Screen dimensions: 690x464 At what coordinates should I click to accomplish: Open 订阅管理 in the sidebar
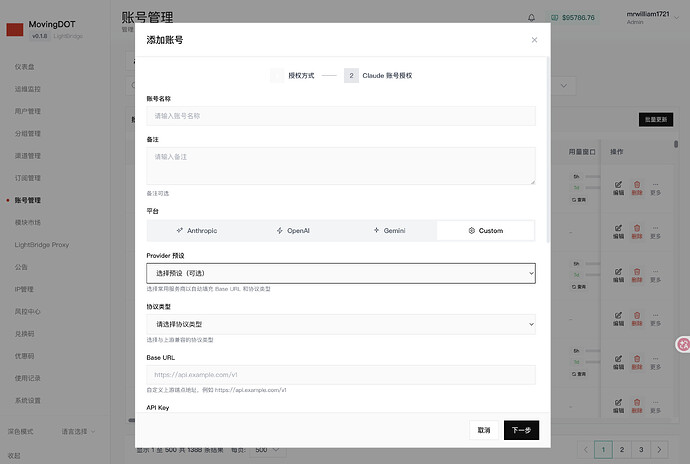(x=28, y=178)
